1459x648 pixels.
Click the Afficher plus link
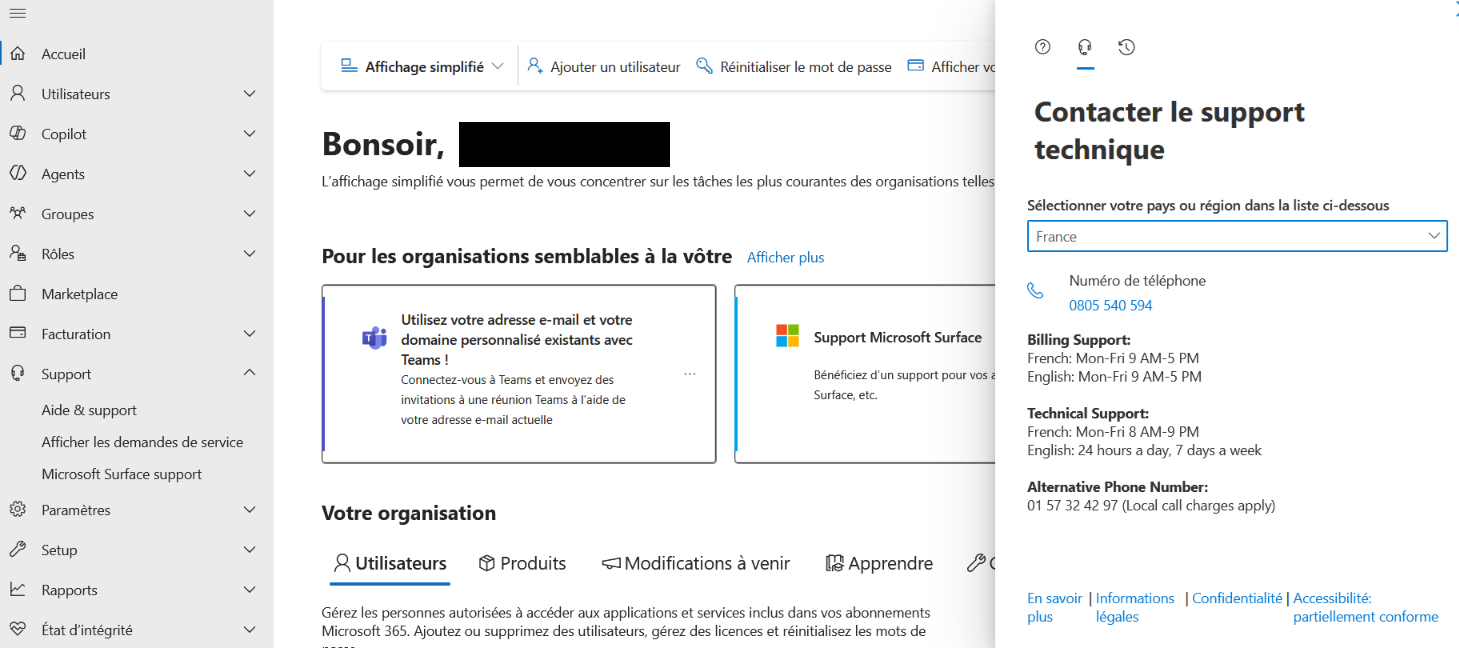[786, 258]
